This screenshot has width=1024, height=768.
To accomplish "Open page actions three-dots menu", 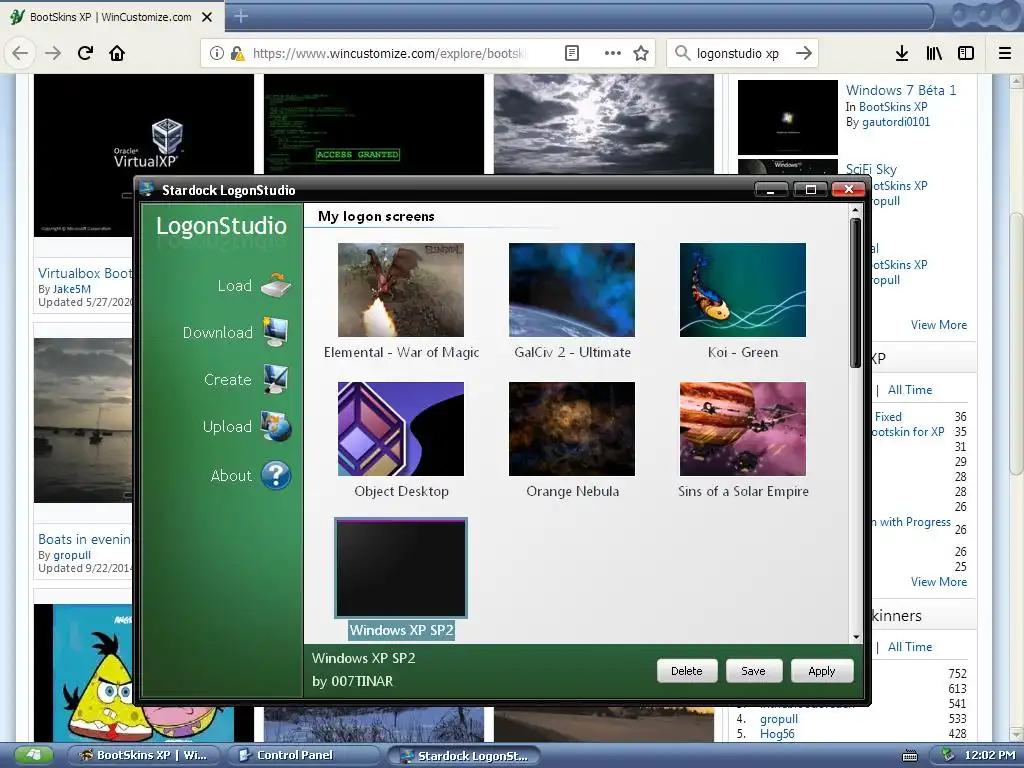I will coord(613,54).
